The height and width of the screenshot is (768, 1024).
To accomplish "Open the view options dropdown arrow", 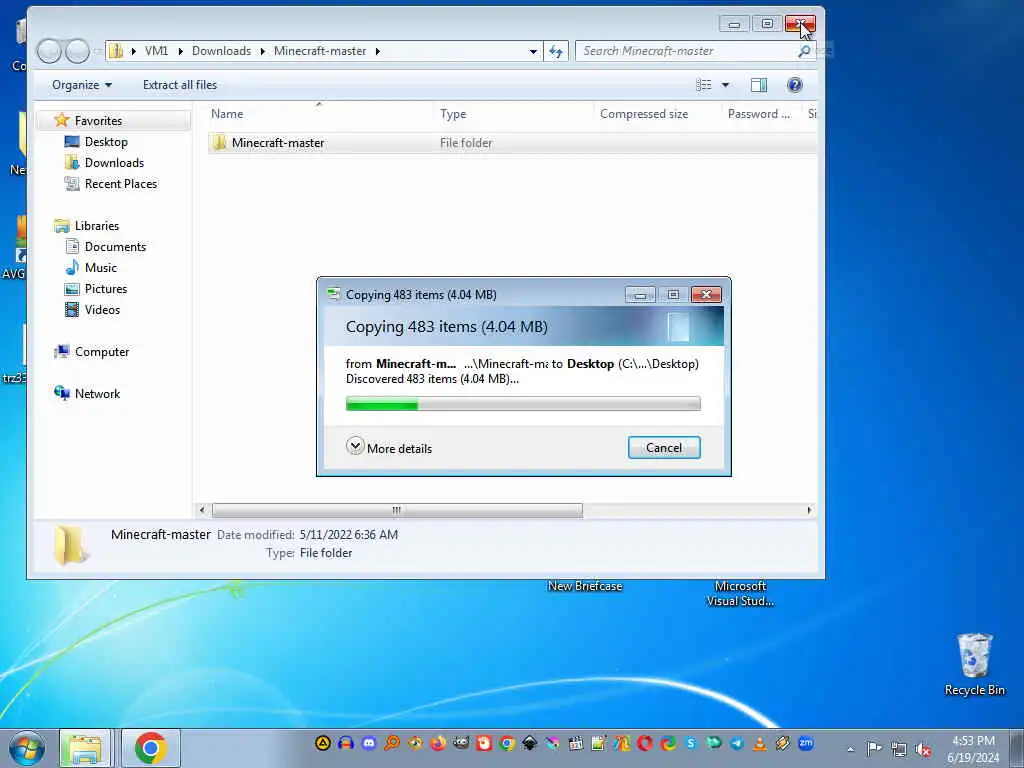I will click(x=725, y=85).
